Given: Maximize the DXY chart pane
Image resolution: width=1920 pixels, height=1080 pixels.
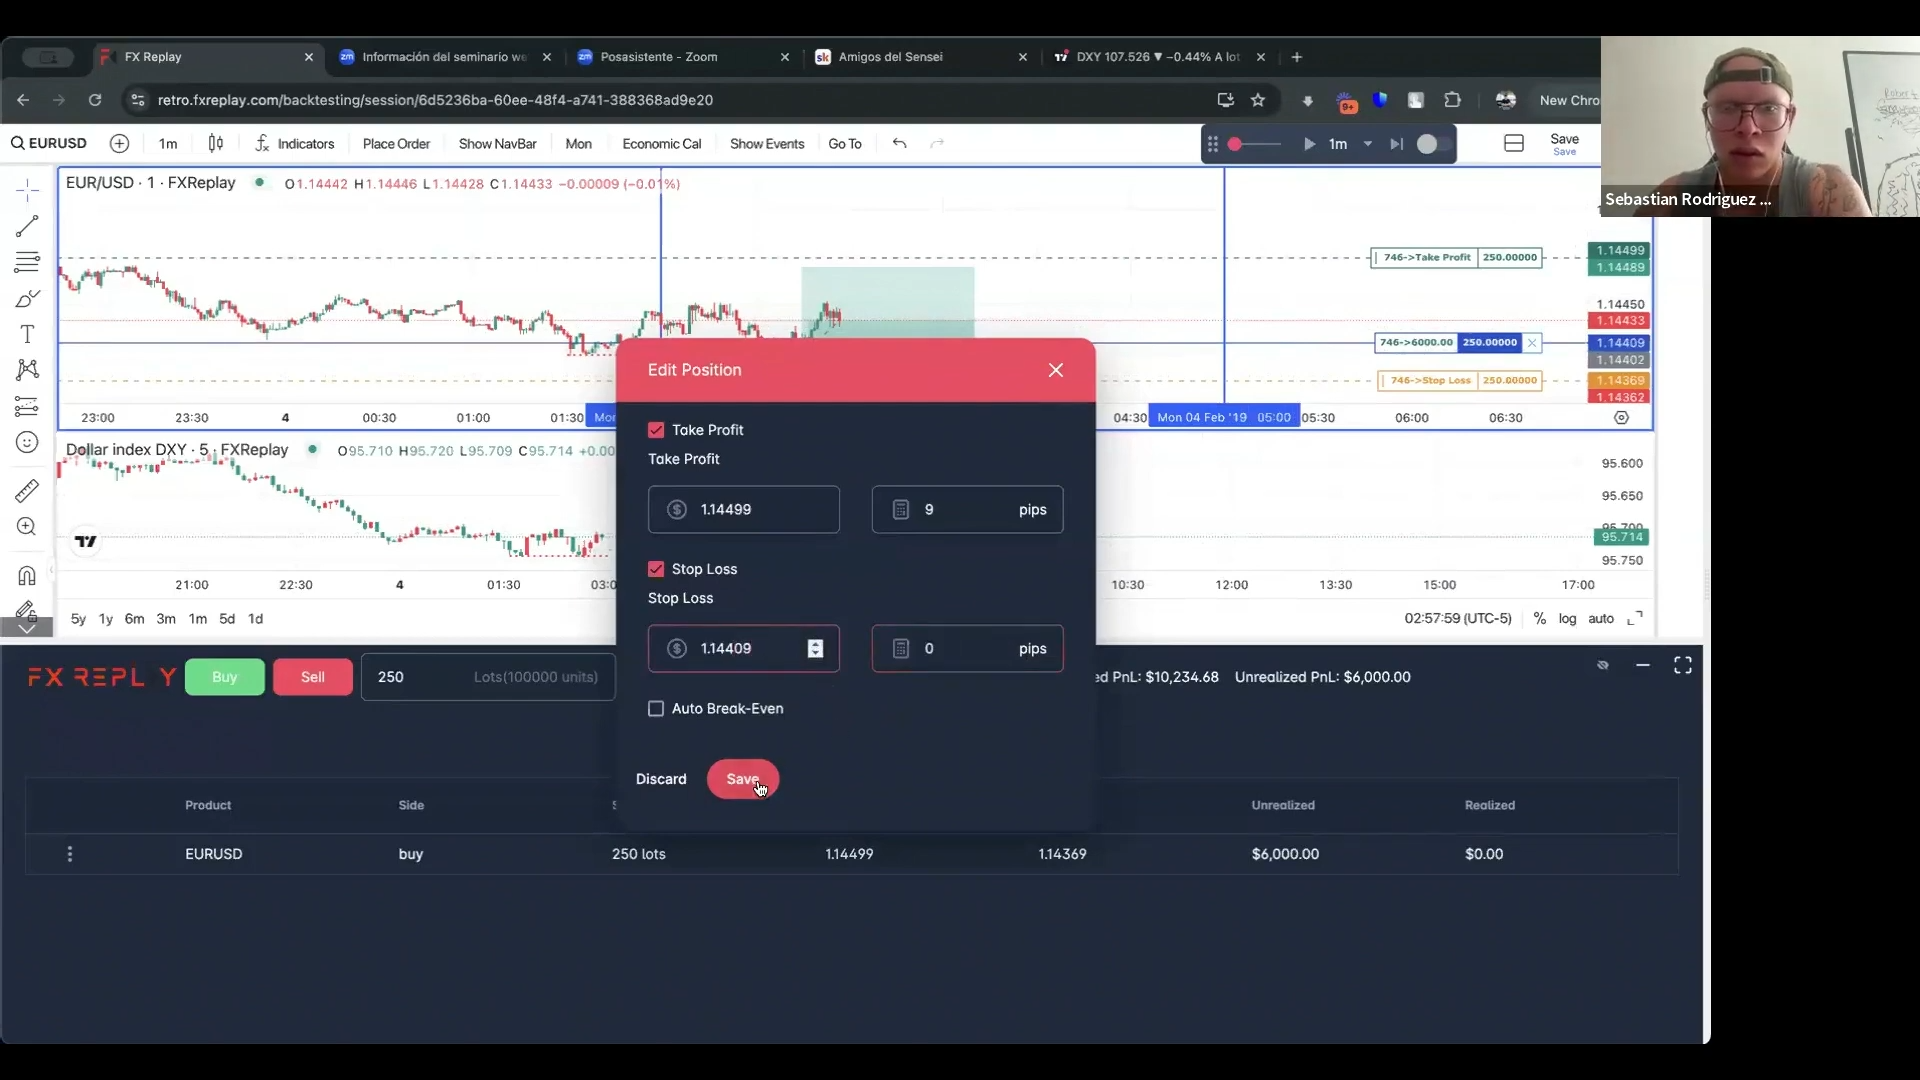Looking at the screenshot, I should (x=1635, y=619).
